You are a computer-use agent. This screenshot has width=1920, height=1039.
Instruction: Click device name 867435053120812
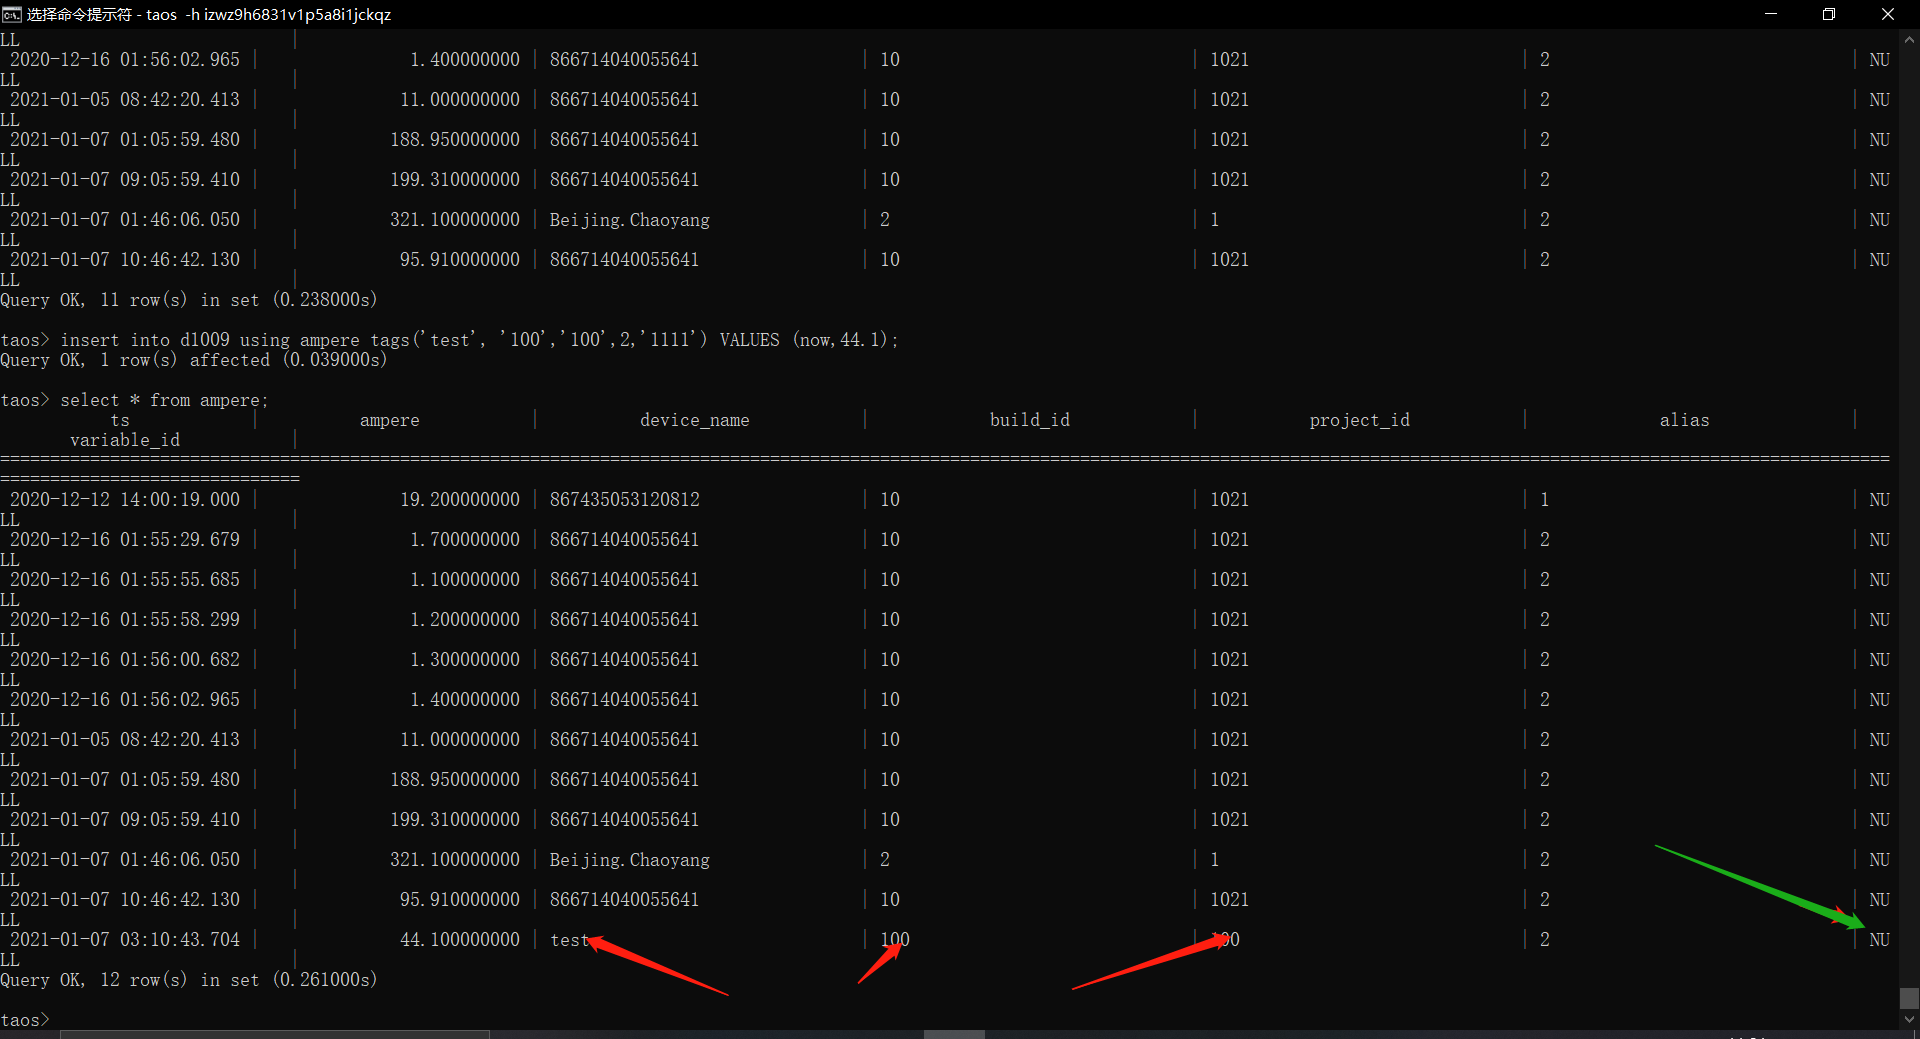(625, 500)
